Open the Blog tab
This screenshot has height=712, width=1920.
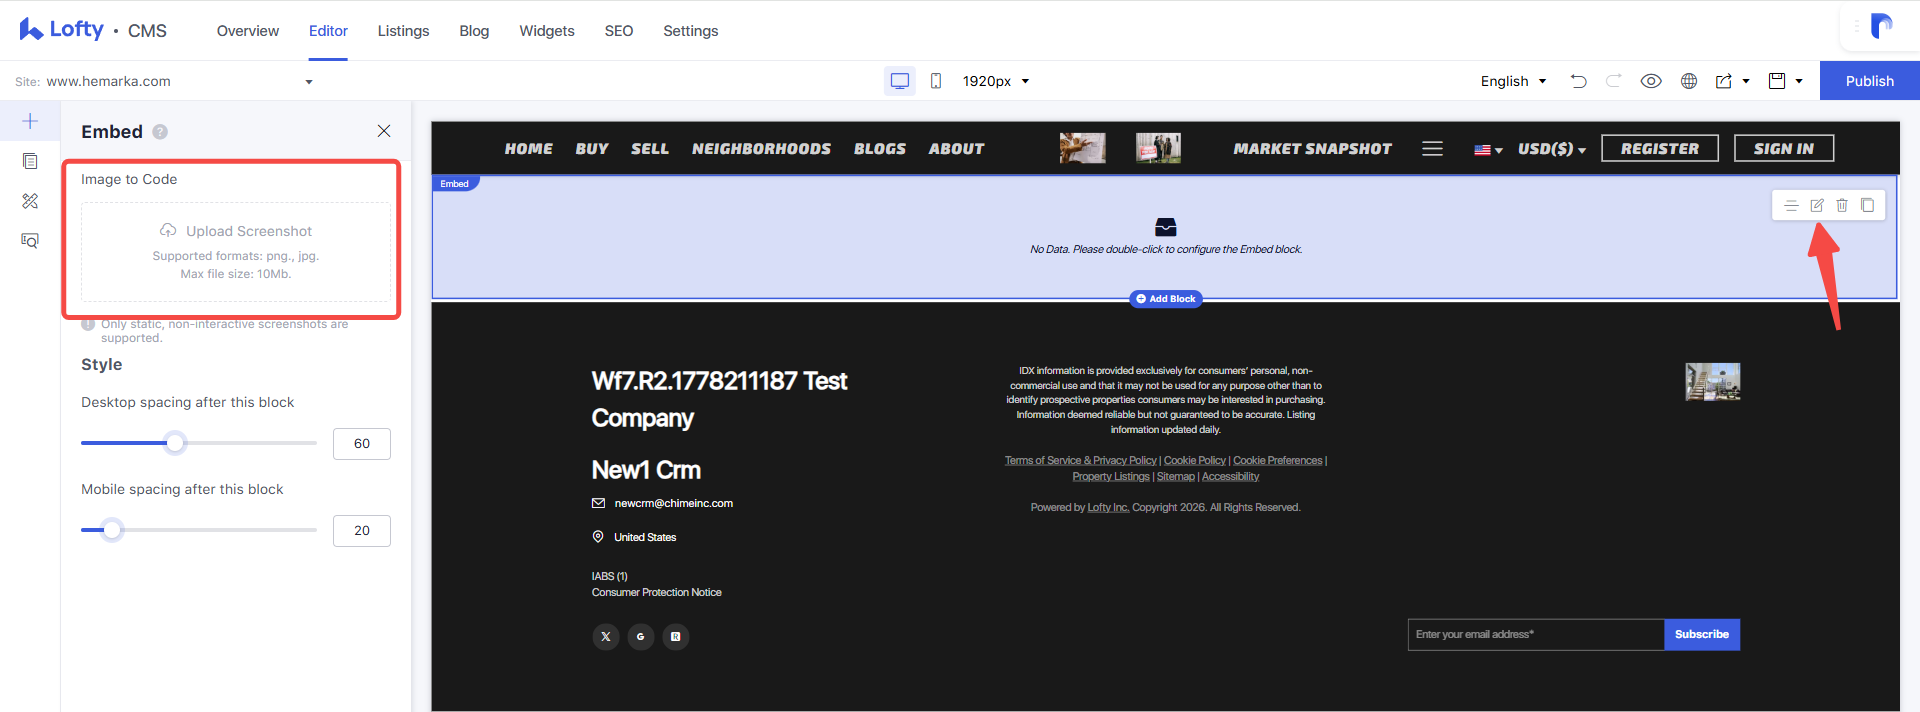(x=474, y=31)
